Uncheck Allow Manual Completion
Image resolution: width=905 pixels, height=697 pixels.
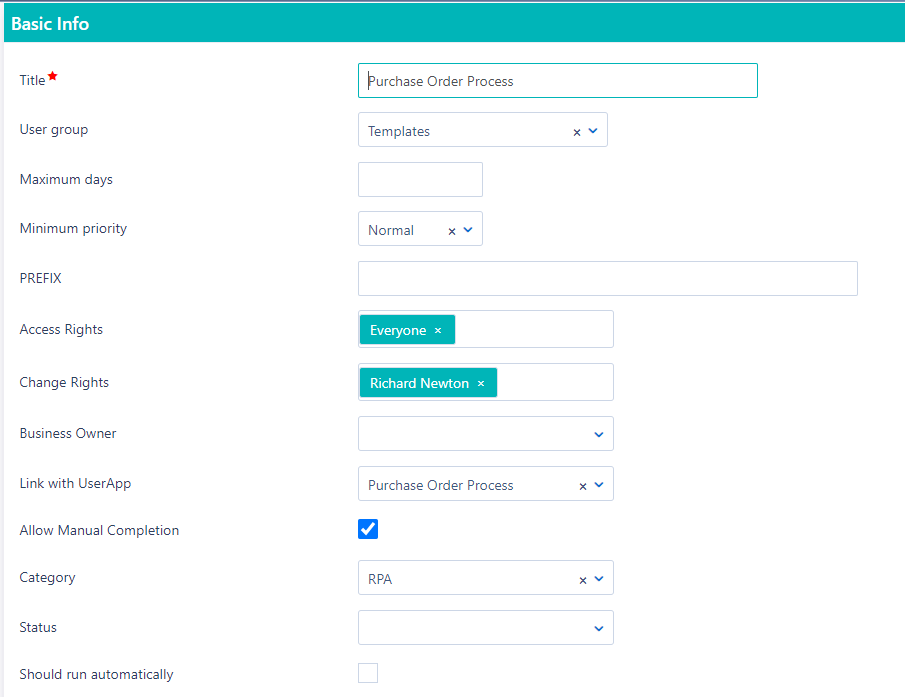367,529
